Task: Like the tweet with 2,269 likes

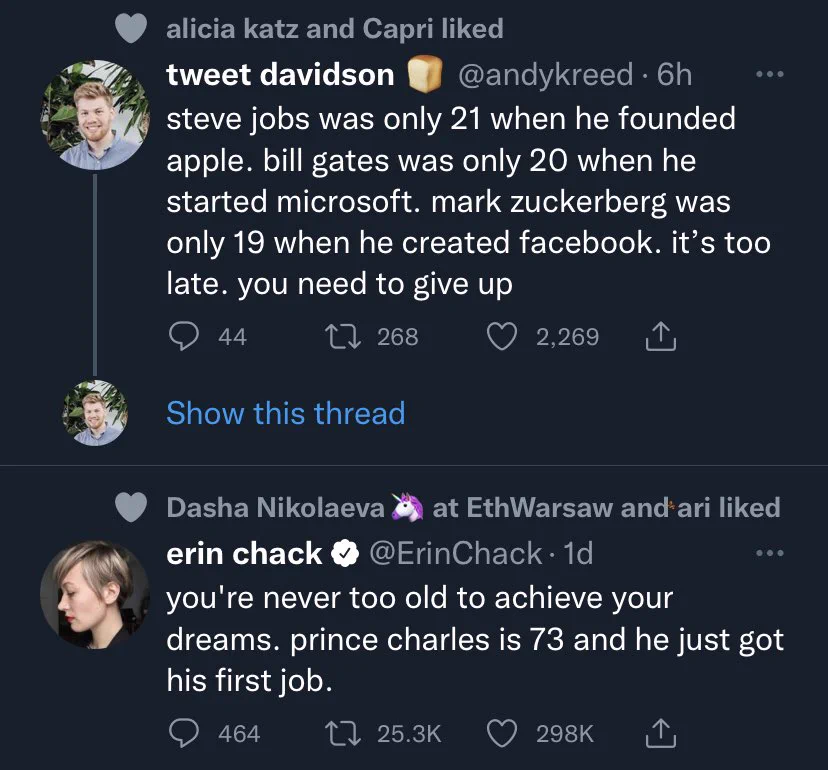Action: [x=501, y=336]
